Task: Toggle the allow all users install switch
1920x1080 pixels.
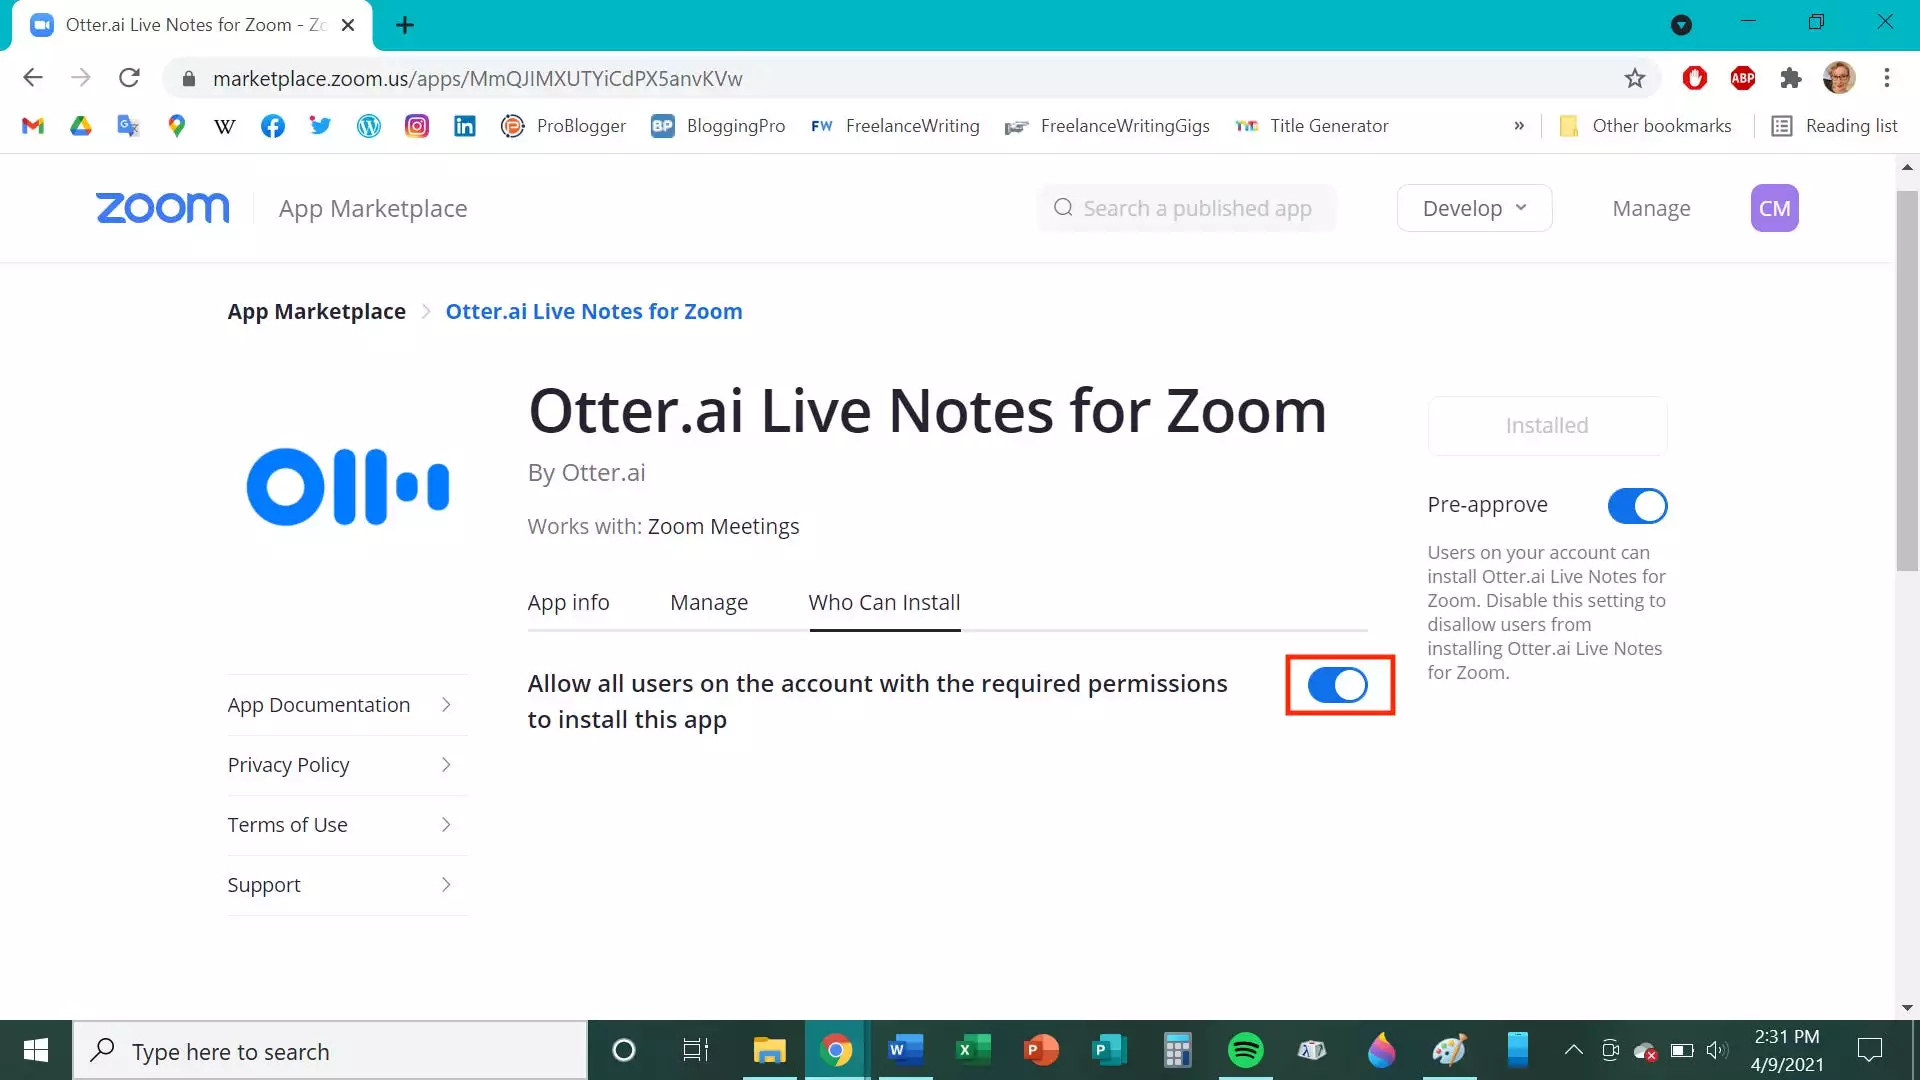Action: [x=1338, y=685]
